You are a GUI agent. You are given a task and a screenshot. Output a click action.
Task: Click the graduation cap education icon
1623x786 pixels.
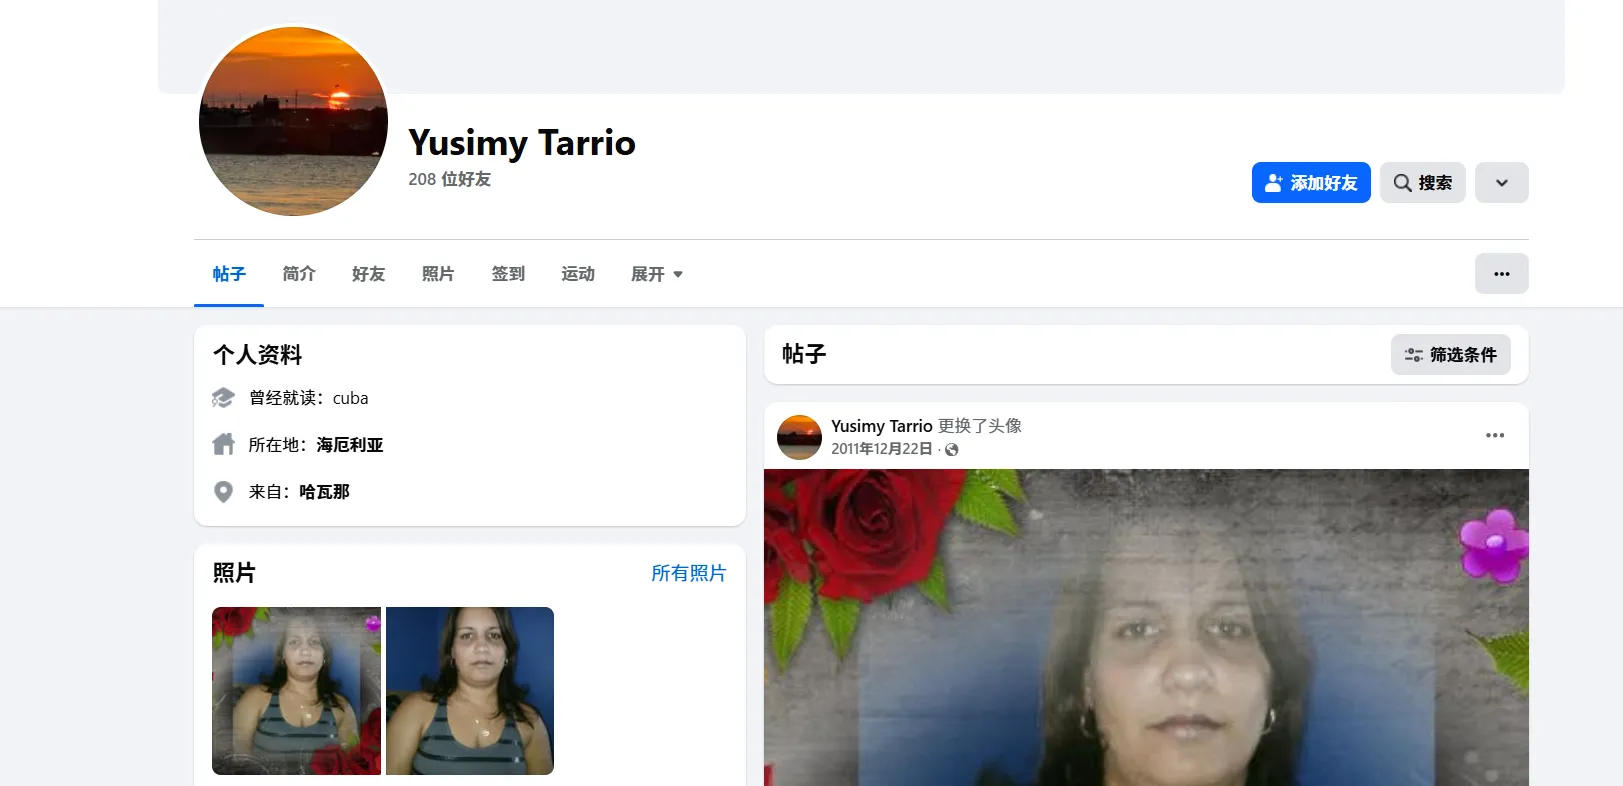point(223,398)
